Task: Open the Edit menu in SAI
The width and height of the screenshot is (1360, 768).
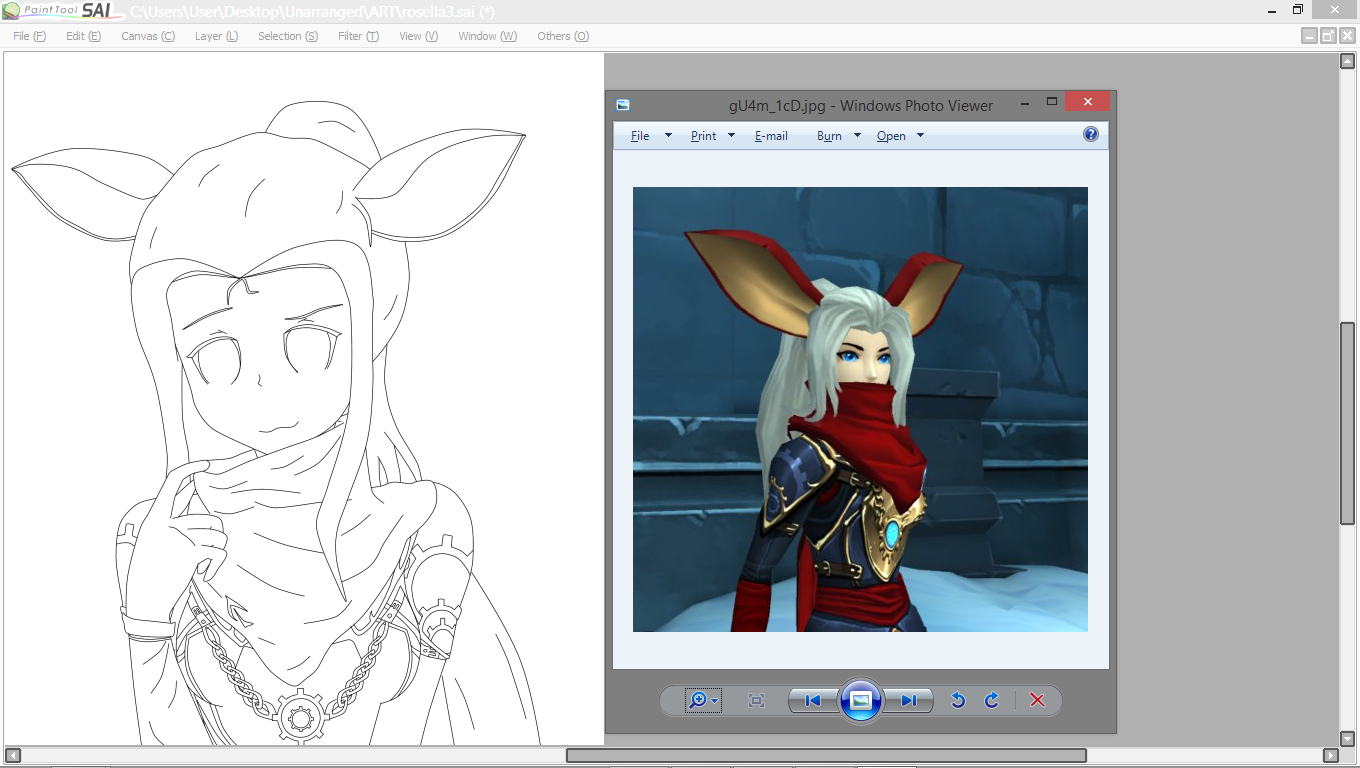Action: pos(83,36)
